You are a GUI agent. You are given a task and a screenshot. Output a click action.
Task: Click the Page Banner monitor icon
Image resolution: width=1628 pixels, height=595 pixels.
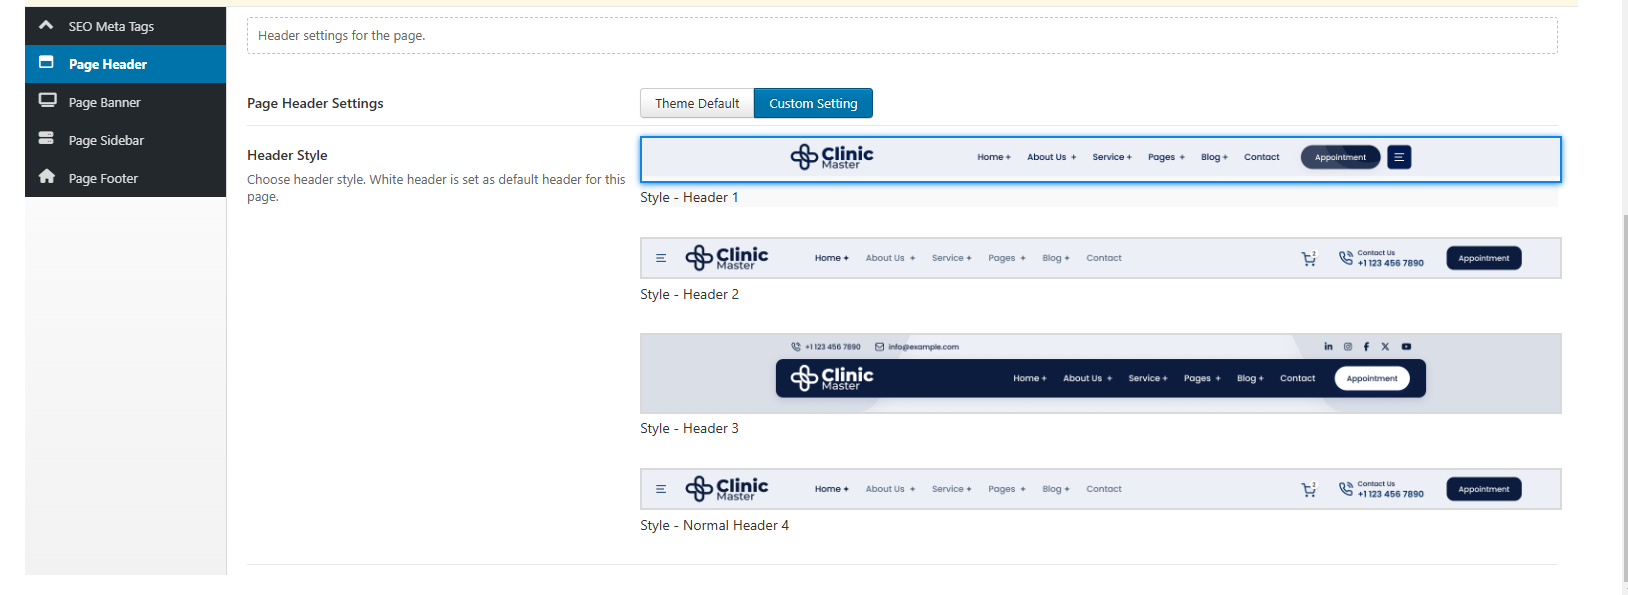47,101
